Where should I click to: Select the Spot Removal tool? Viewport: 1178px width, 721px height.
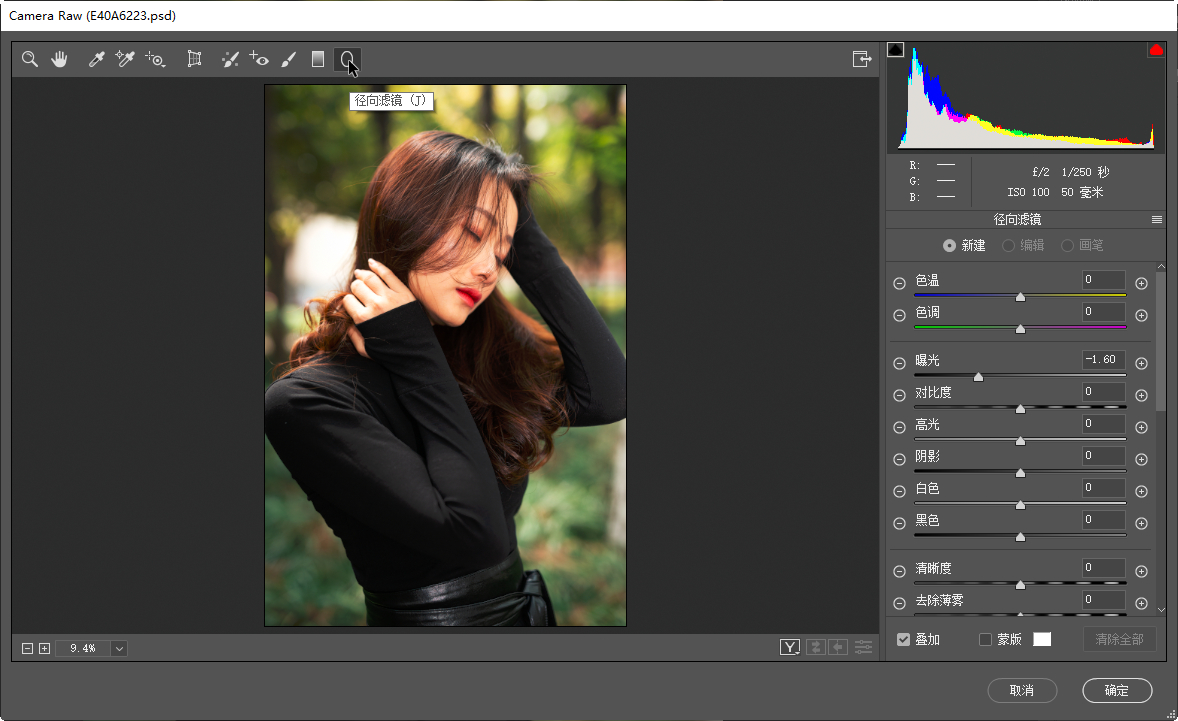230,60
